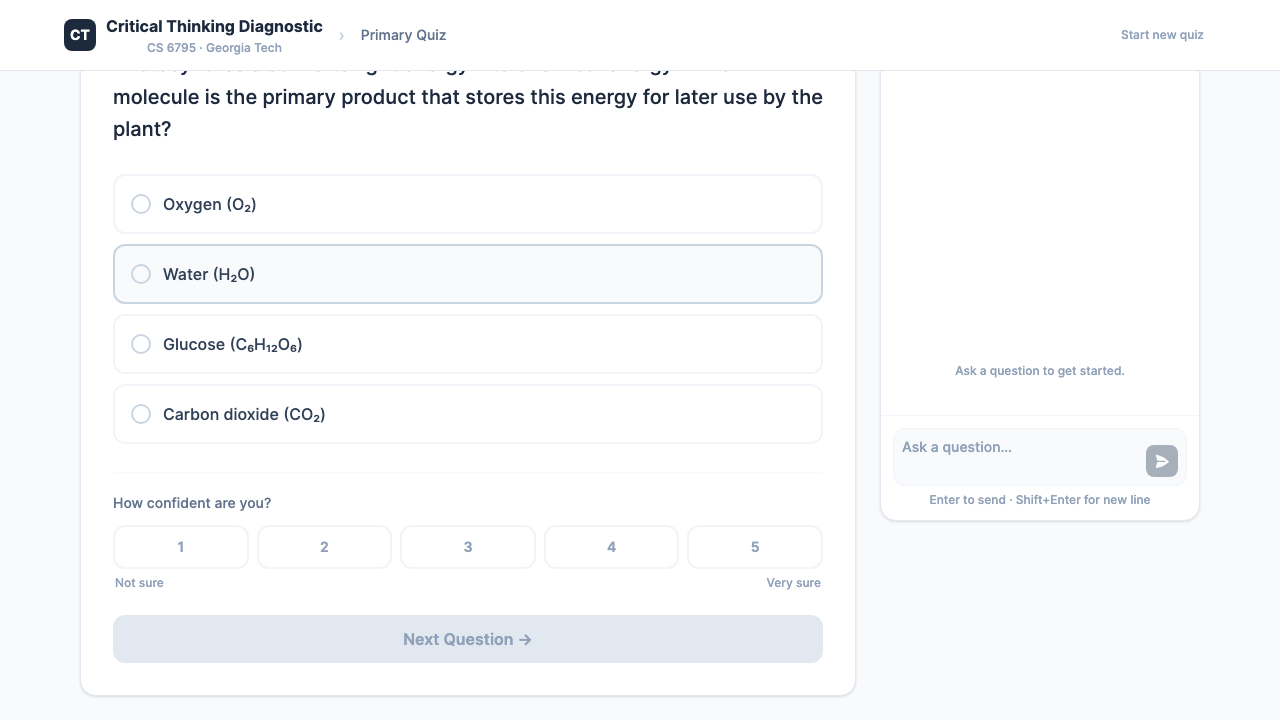Choose the Carbon dioxide (CO₂) answer option
This screenshot has height=720, width=1280.
(467, 414)
